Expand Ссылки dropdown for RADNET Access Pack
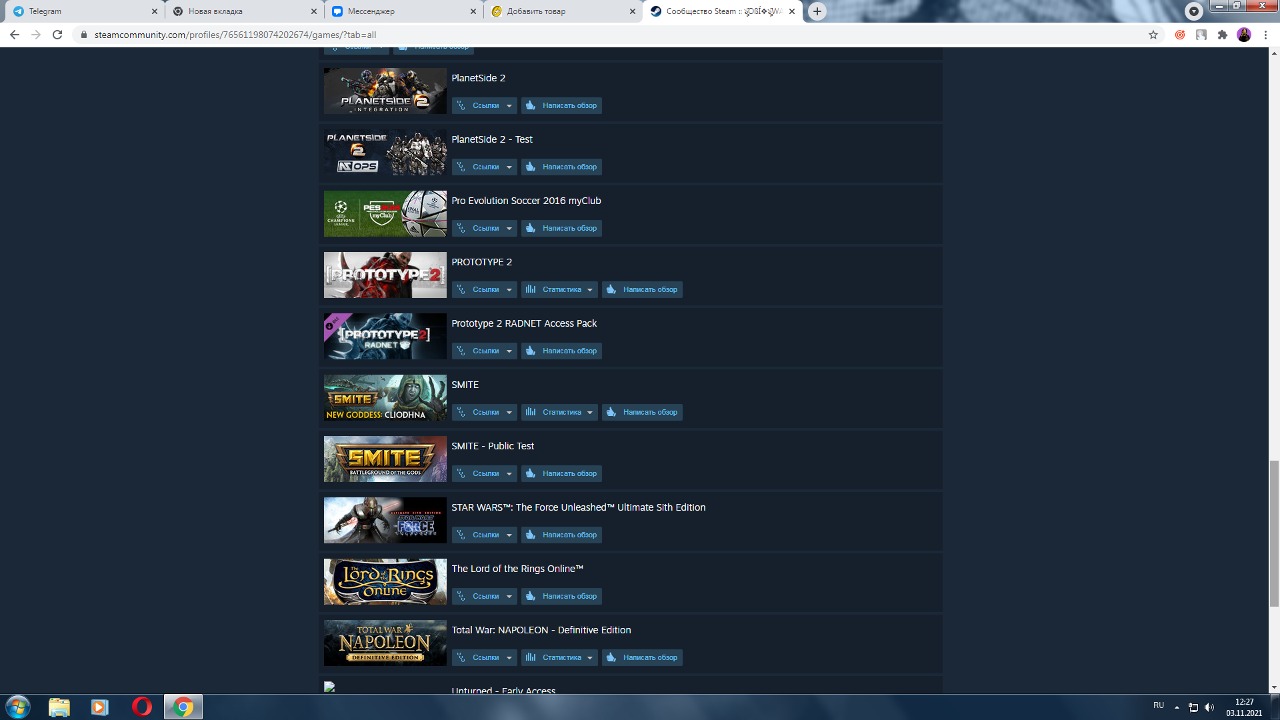The image size is (1280, 720). [484, 351]
